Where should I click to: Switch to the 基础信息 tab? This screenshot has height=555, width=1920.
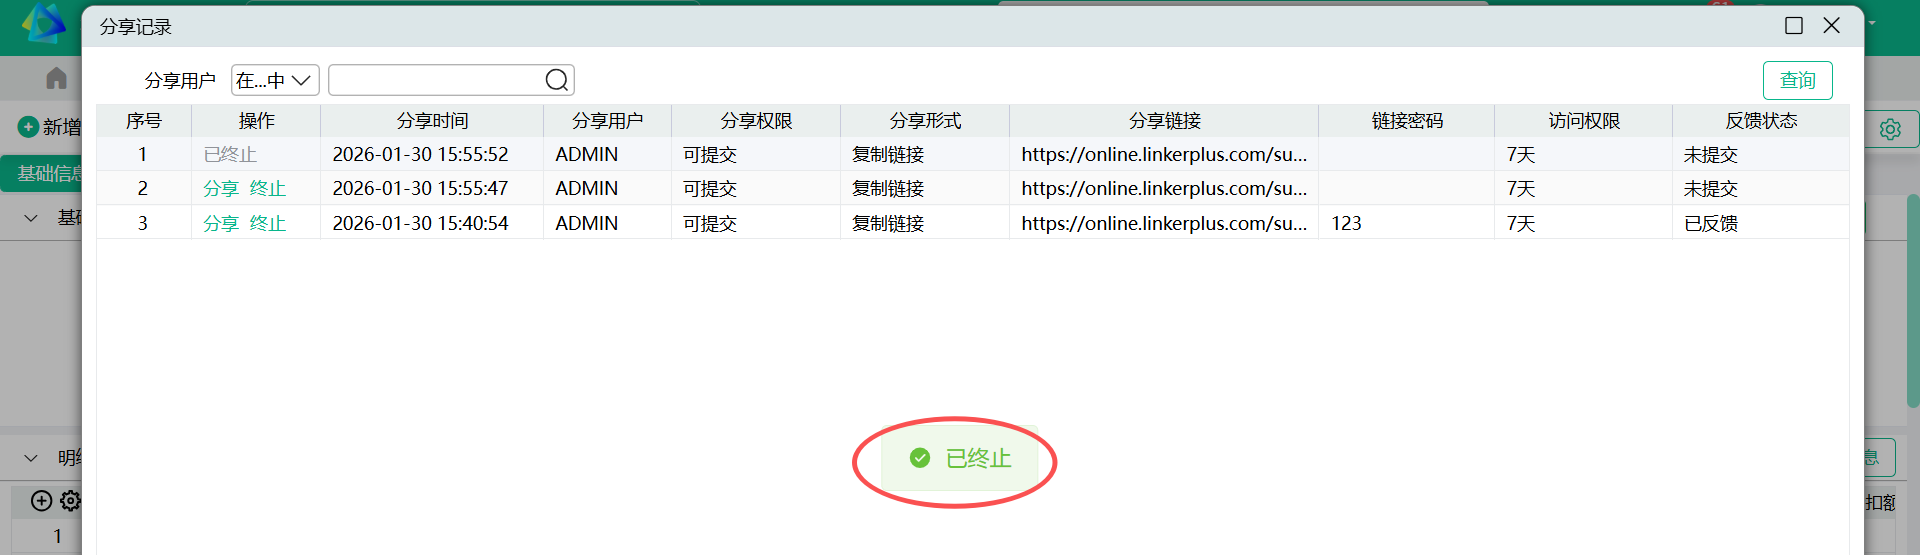(x=48, y=174)
